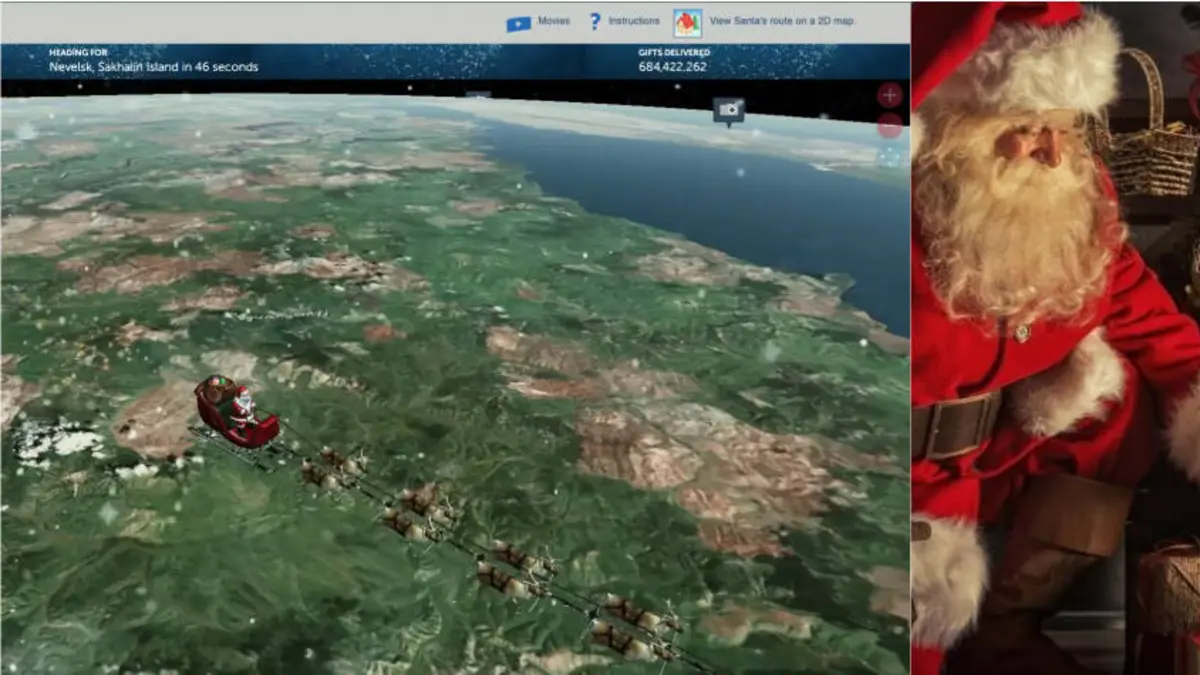The width and height of the screenshot is (1200, 675).
Task: Click the Nevelsk, Sakhalin Island destination text
Action: [x=153, y=67]
